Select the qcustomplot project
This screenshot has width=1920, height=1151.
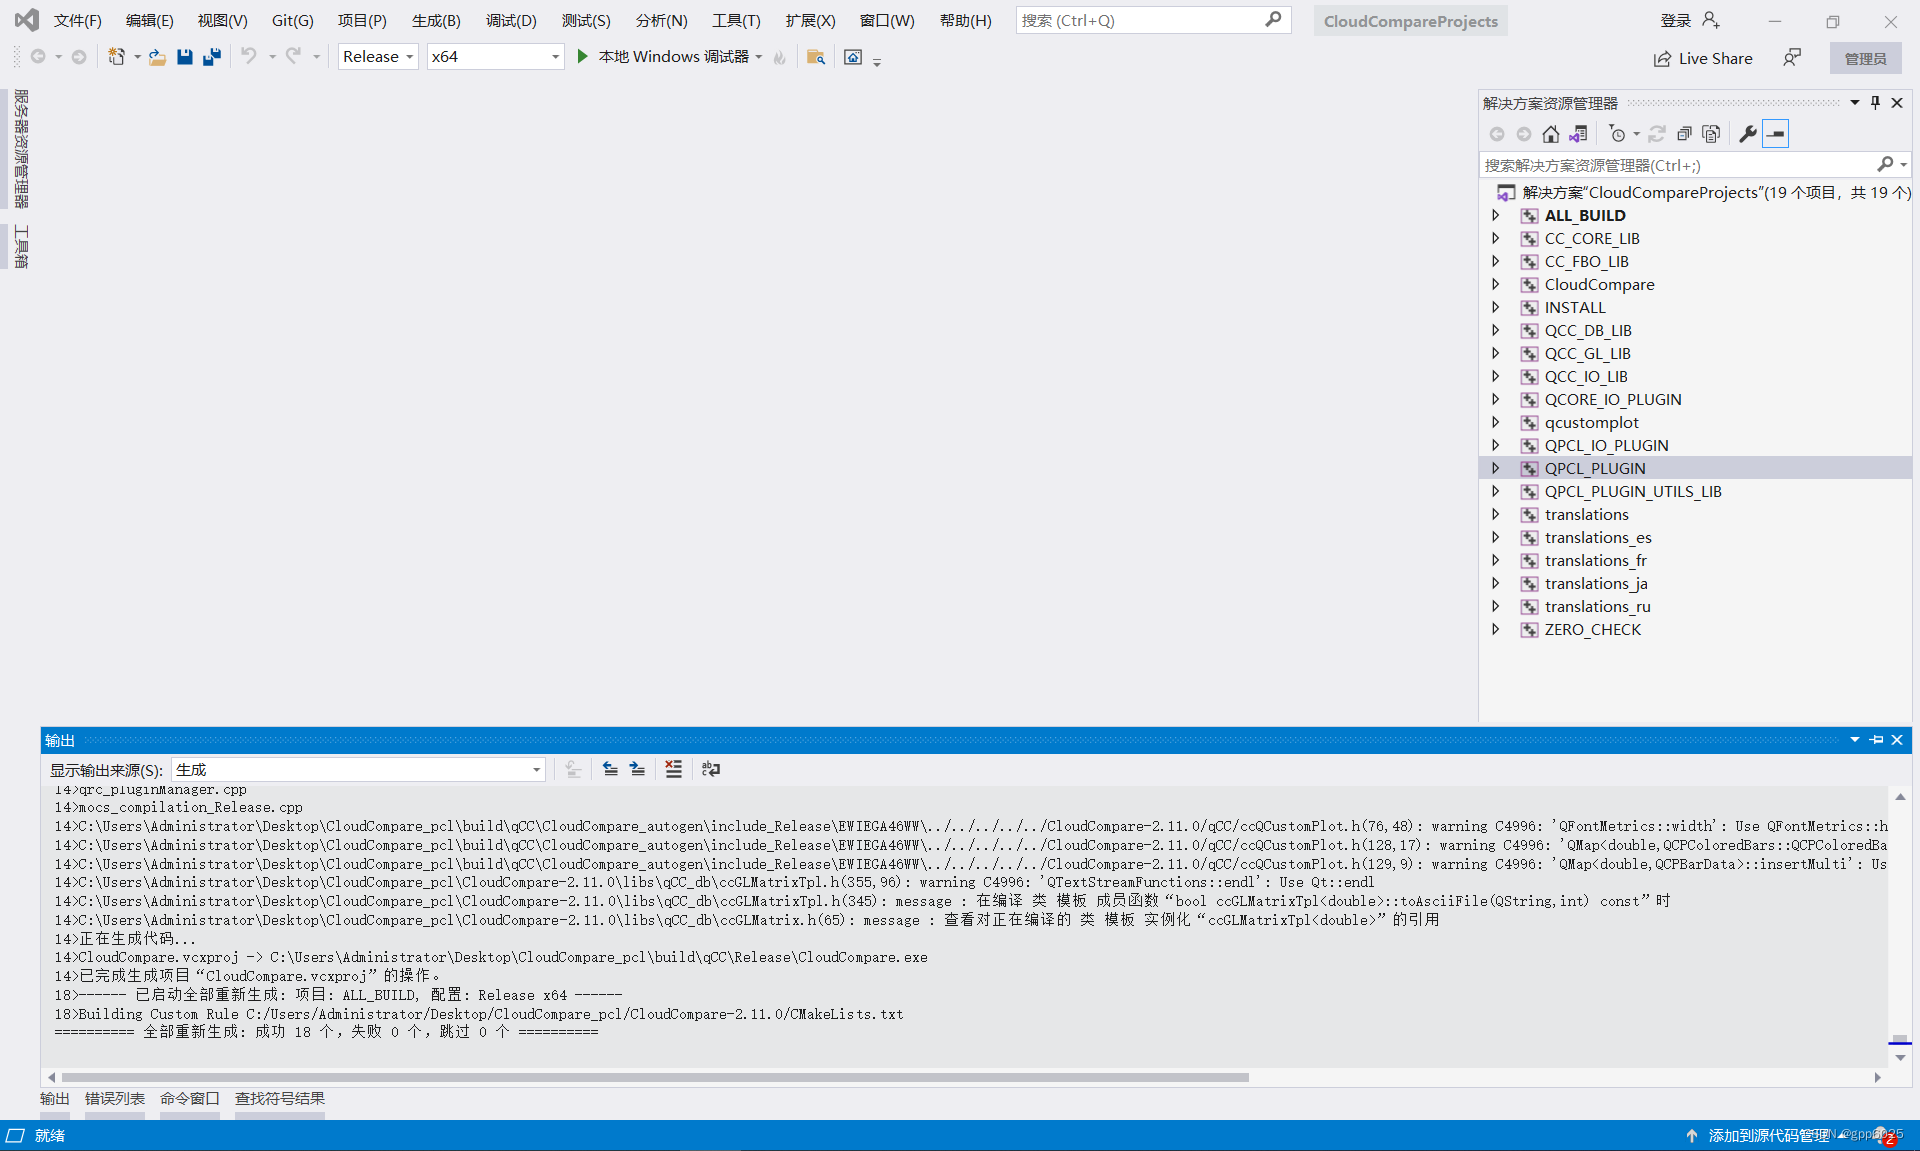click(x=1591, y=422)
